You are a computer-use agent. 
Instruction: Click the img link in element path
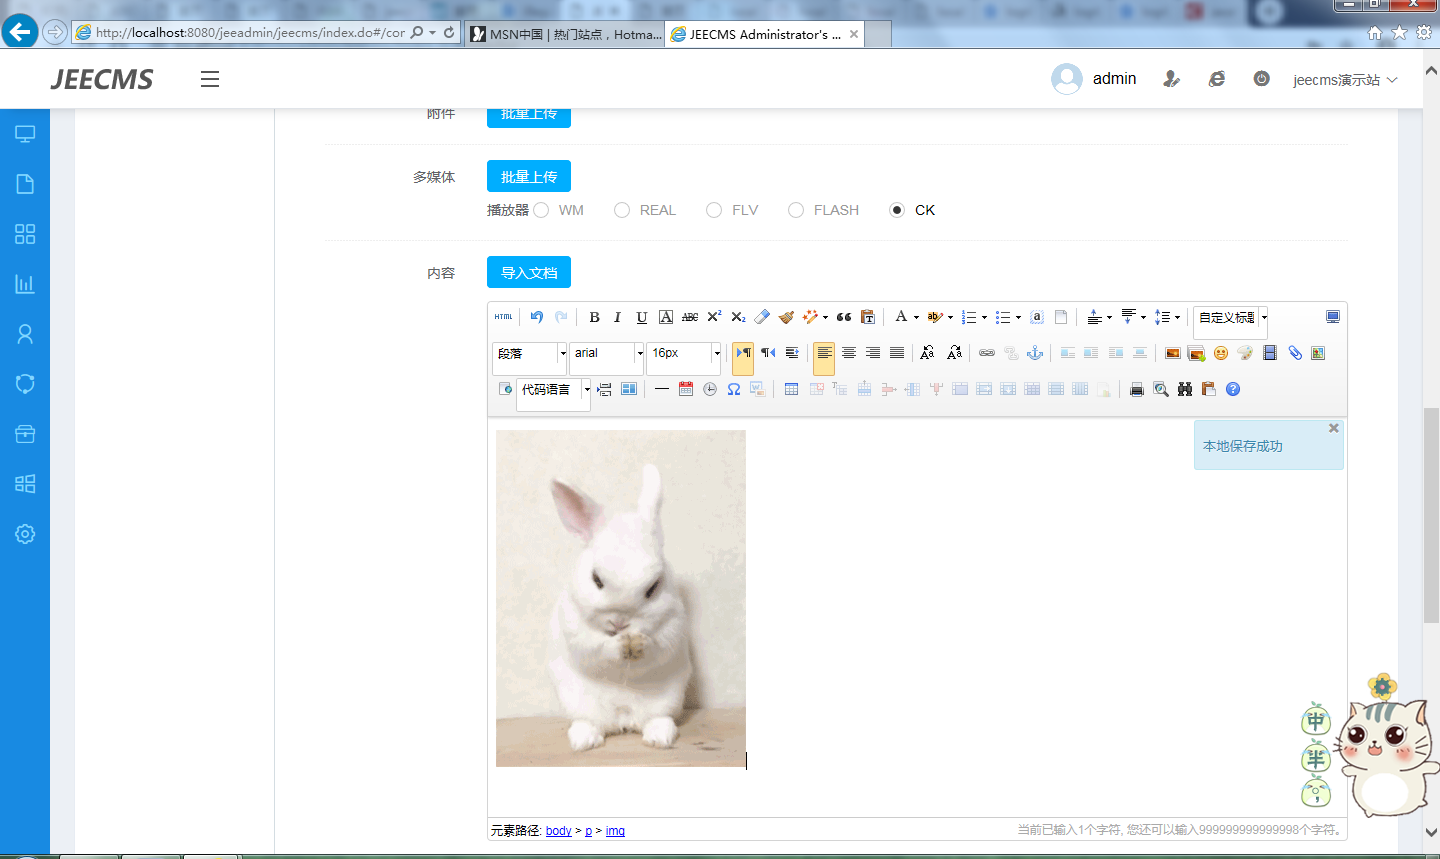(615, 831)
